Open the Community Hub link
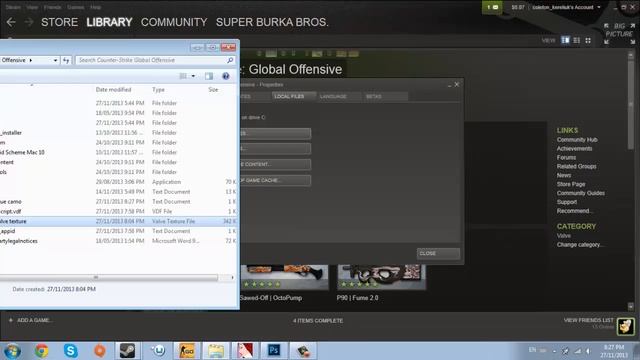The height and width of the screenshot is (360, 640). (x=577, y=140)
